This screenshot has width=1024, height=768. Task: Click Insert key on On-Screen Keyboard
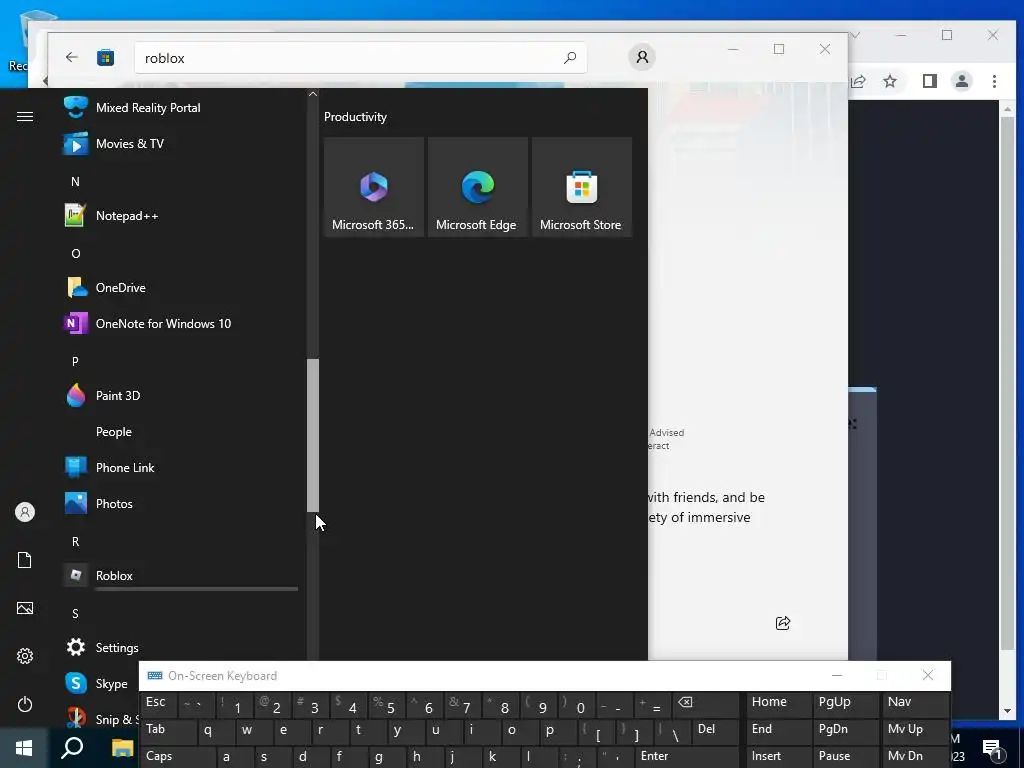coord(778,758)
